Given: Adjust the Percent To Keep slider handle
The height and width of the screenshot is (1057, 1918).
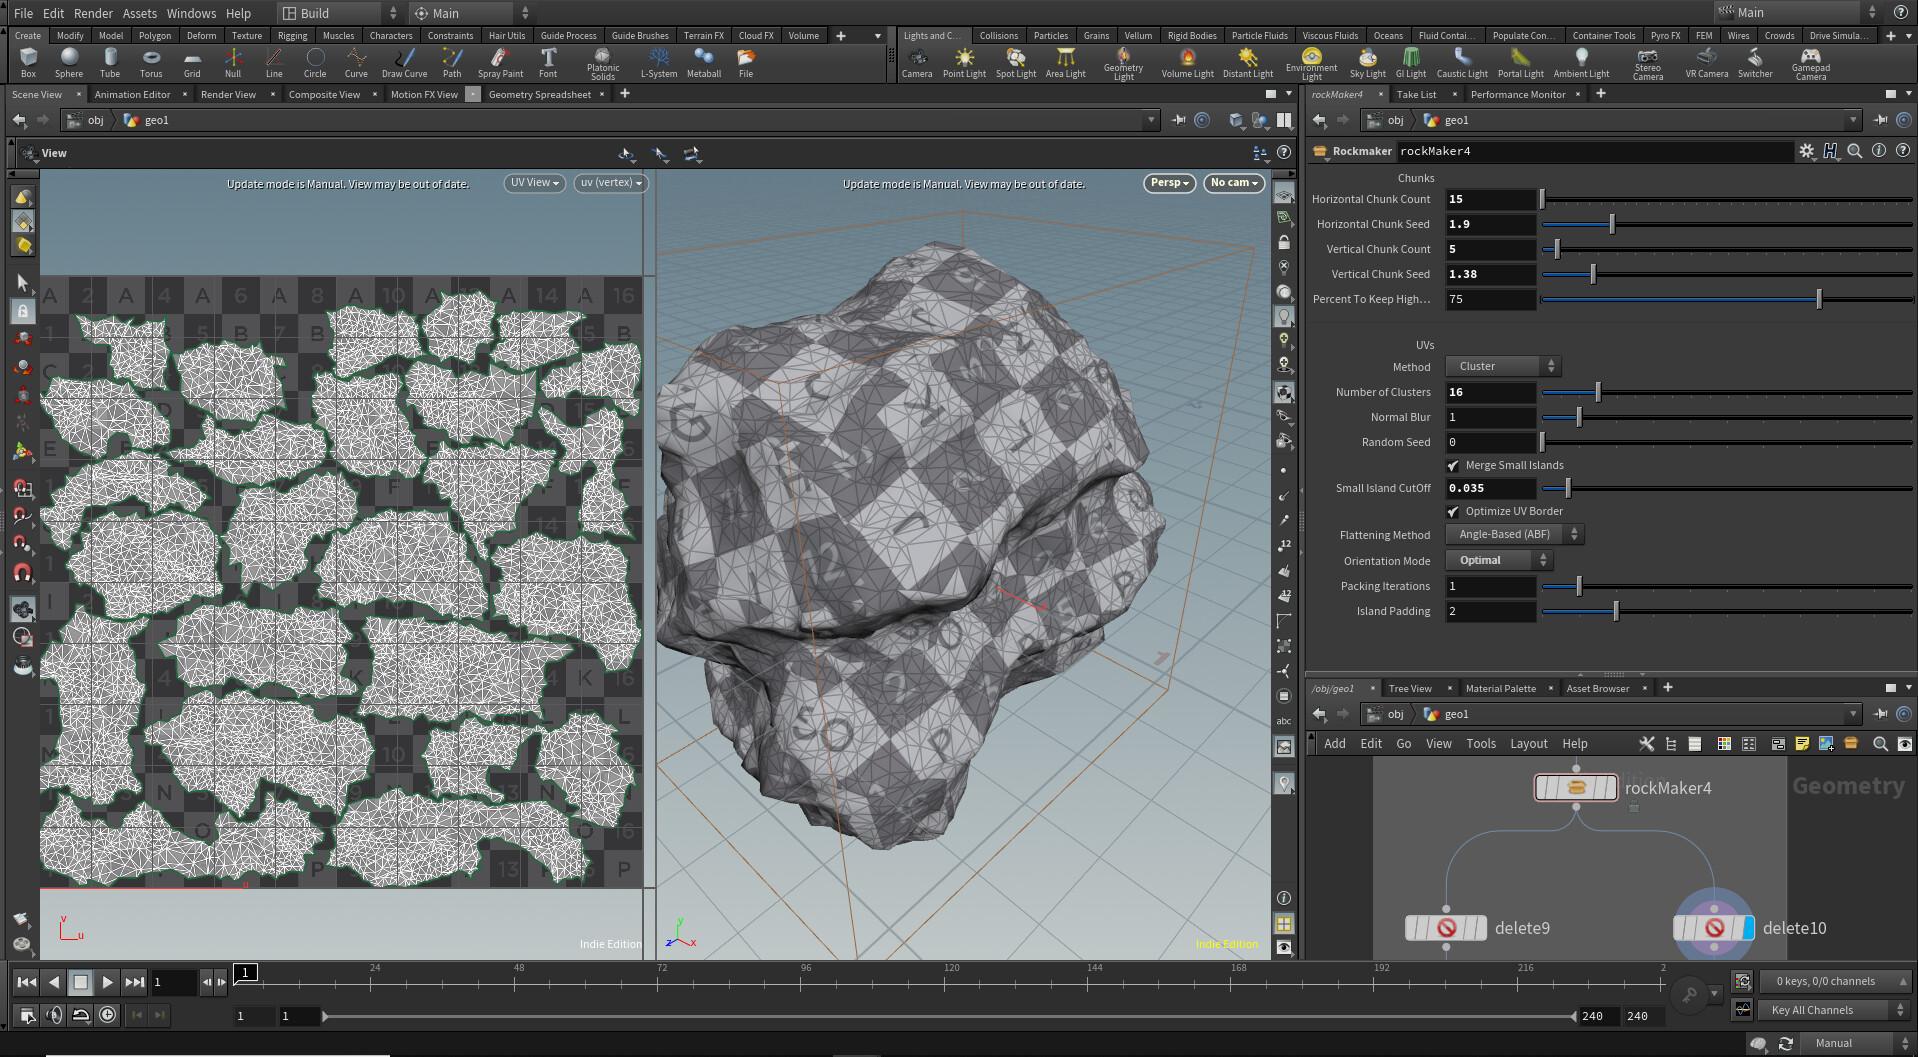Looking at the screenshot, I should (x=1819, y=299).
